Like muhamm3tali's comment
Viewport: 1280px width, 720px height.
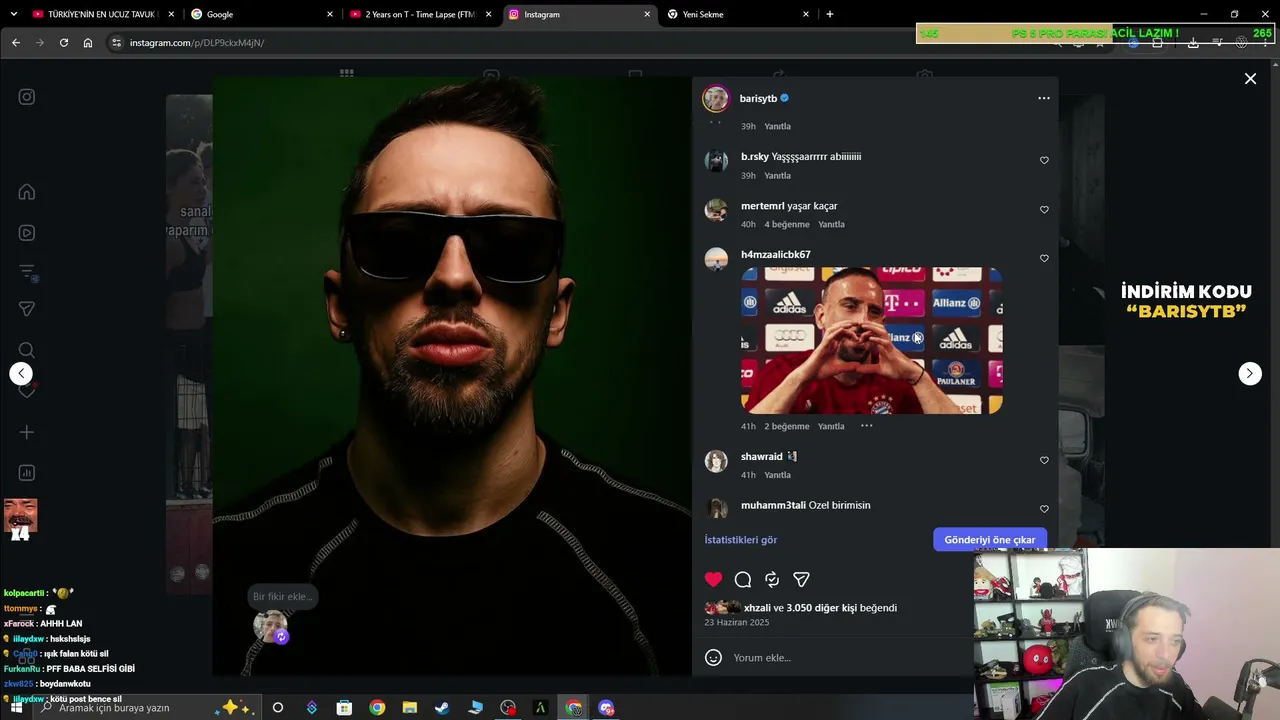pos(1044,509)
